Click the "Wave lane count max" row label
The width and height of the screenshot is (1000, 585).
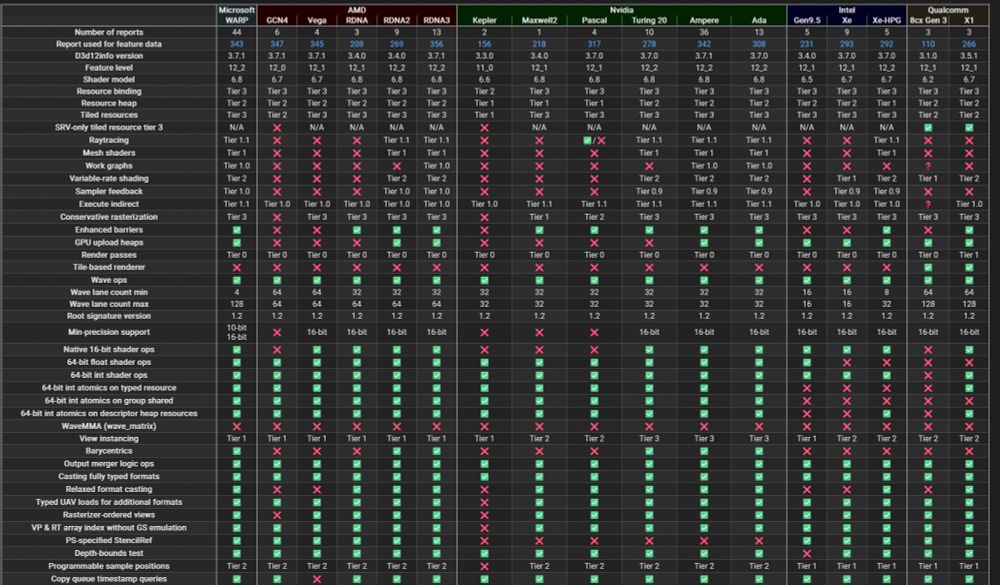tap(108, 304)
